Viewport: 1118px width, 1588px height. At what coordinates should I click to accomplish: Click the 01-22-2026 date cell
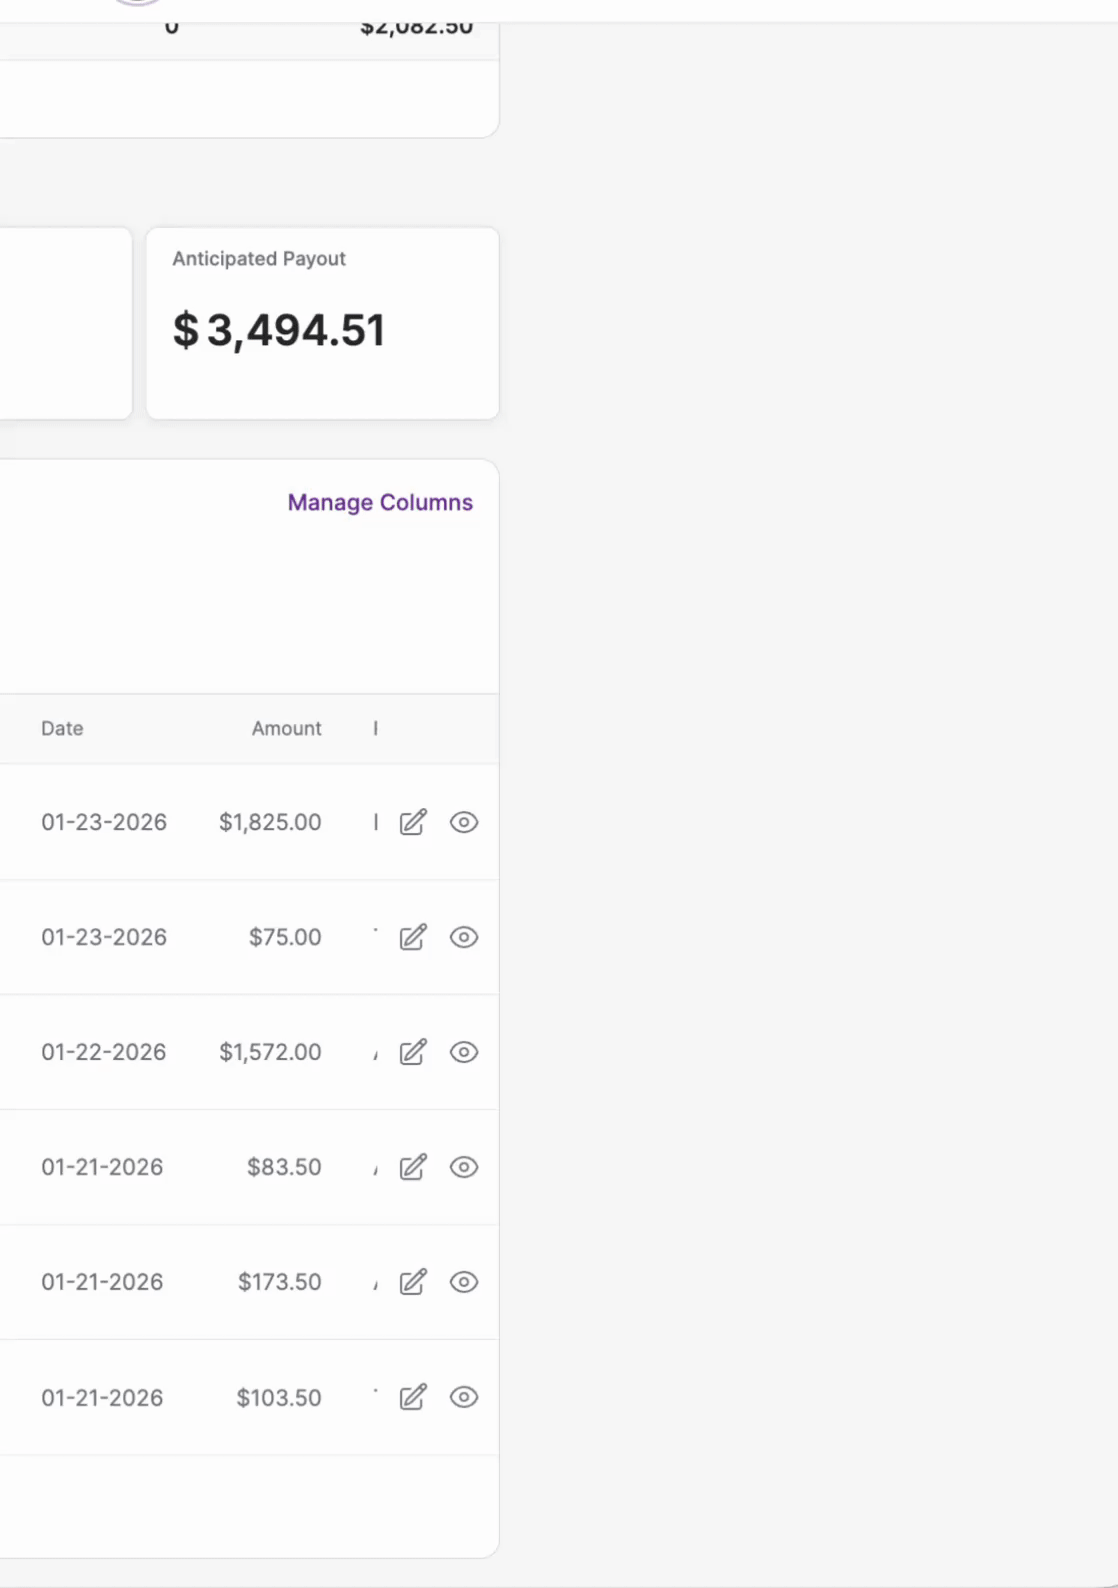pyautogui.click(x=104, y=1052)
